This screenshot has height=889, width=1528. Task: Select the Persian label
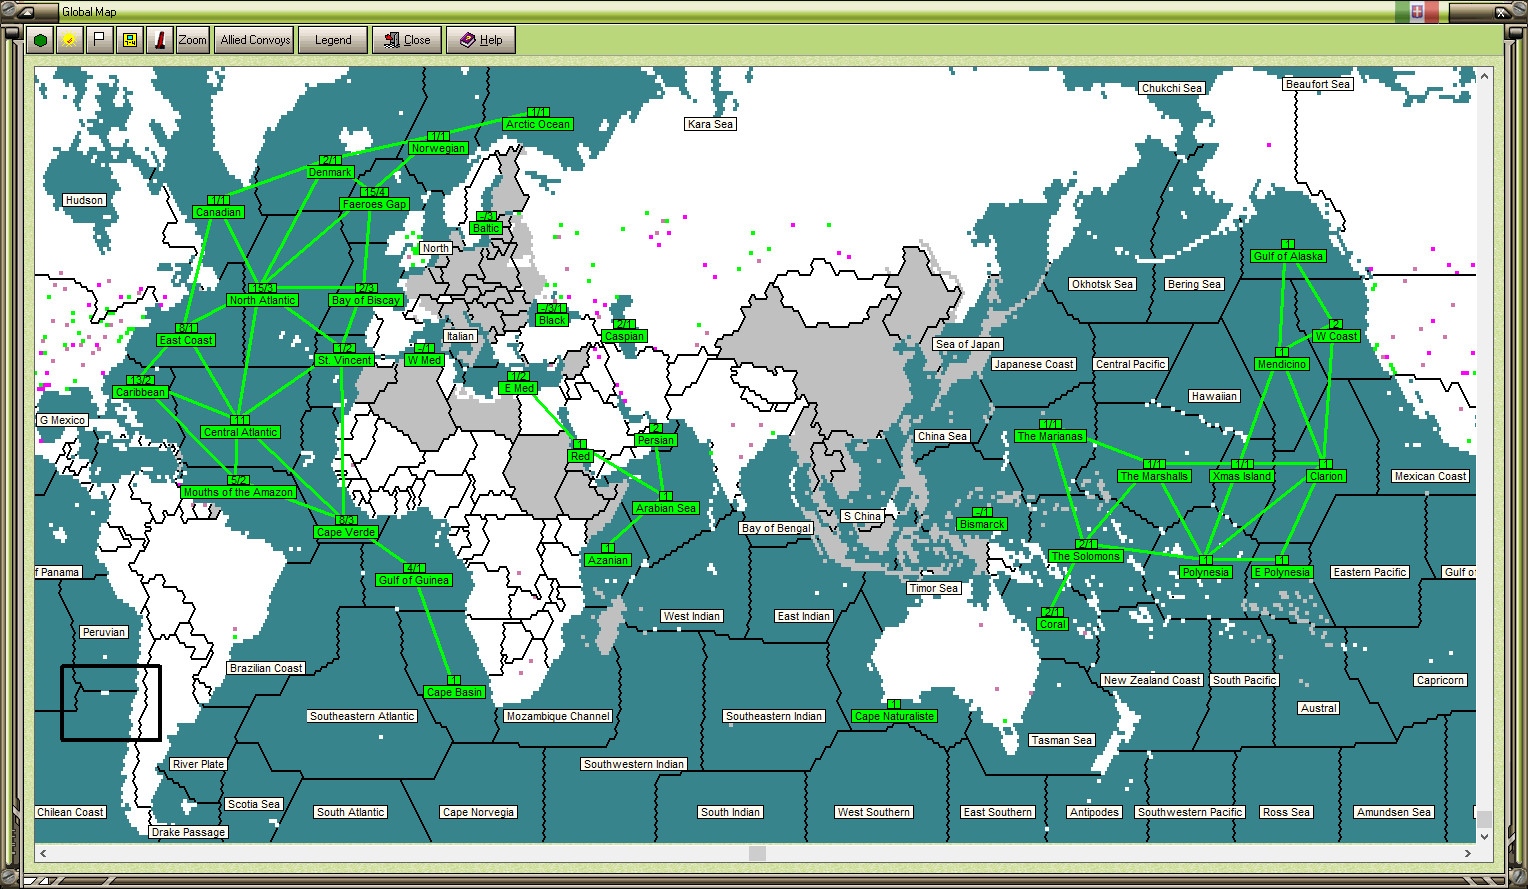point(656,440)
